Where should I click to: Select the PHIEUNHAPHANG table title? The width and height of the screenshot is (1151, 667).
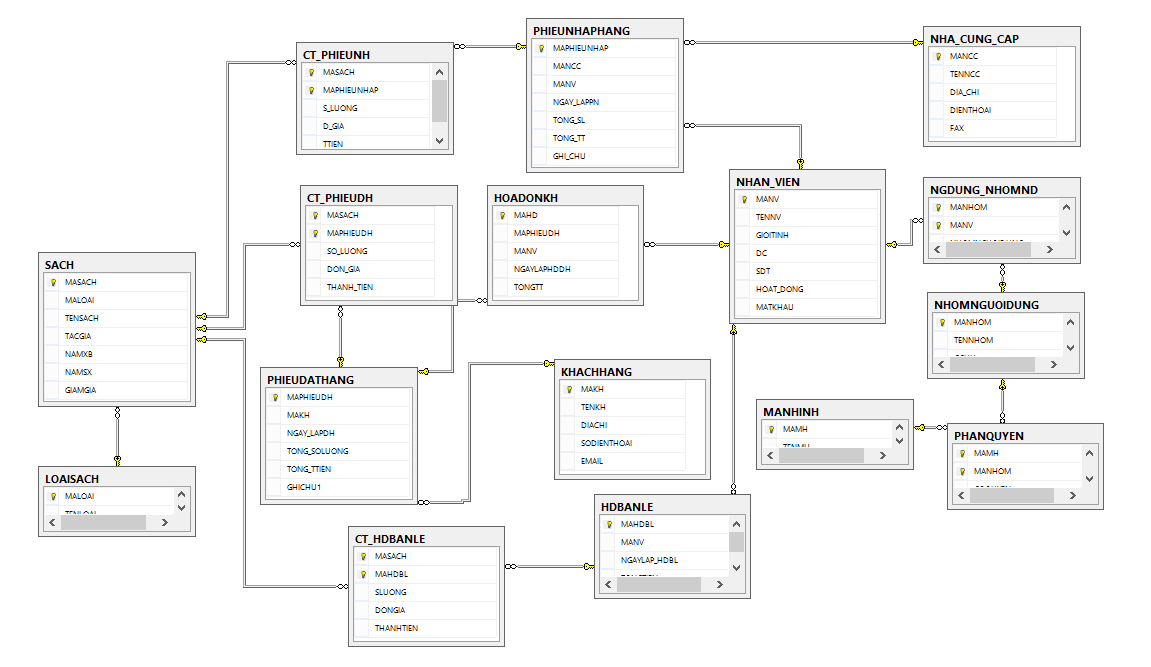pos(581,31)
